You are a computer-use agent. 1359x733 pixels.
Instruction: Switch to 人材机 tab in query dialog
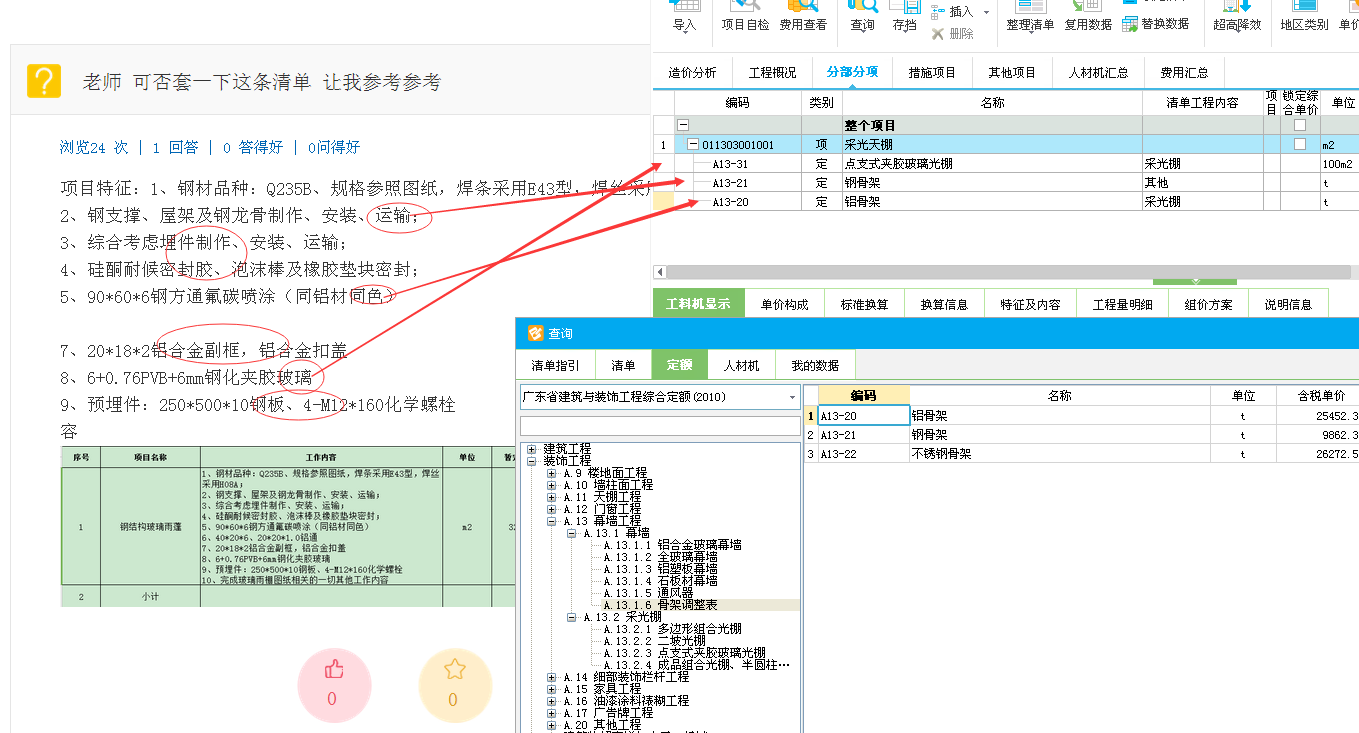[741, 366]
